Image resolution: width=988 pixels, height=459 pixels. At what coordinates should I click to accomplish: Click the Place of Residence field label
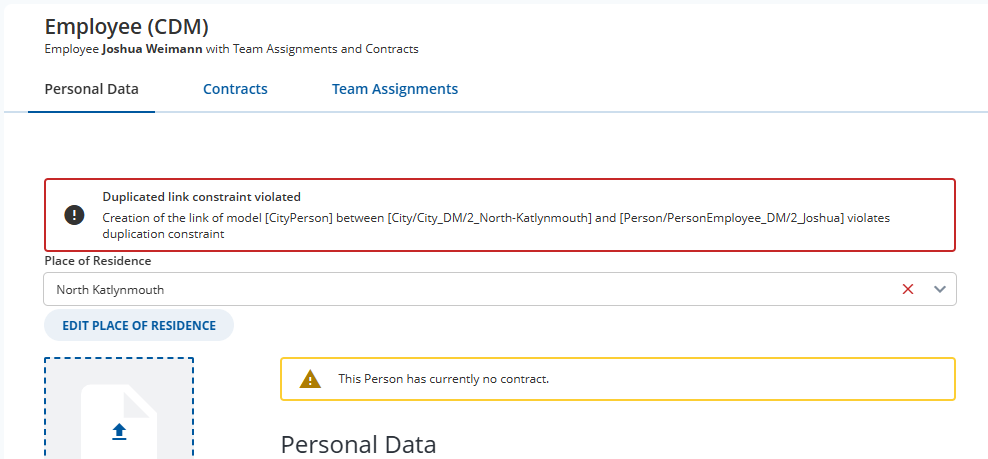point(98,260)
